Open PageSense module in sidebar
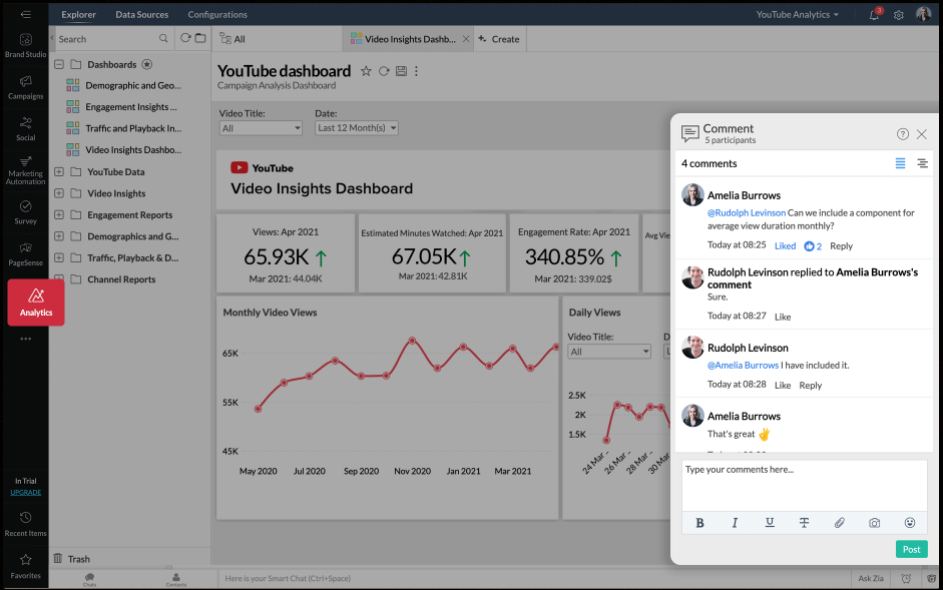The width and height of the screenshot is (943, 590). click(x=25, y=254)
